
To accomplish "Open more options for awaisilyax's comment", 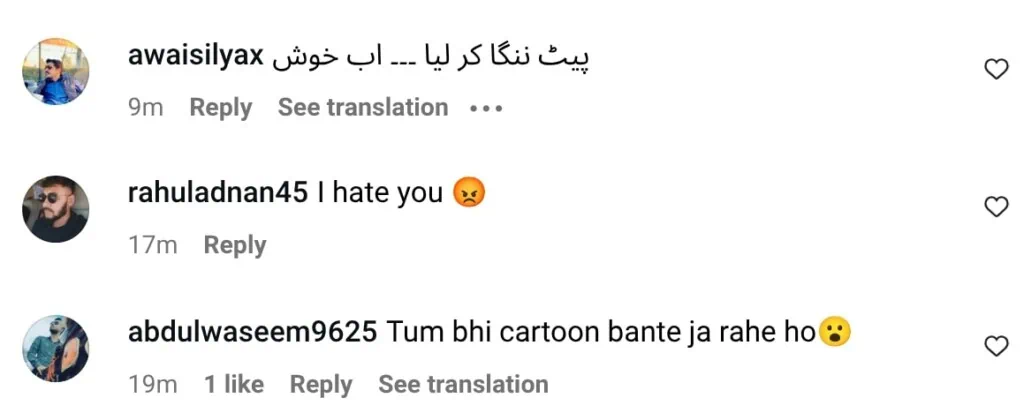I will [486, 108].
